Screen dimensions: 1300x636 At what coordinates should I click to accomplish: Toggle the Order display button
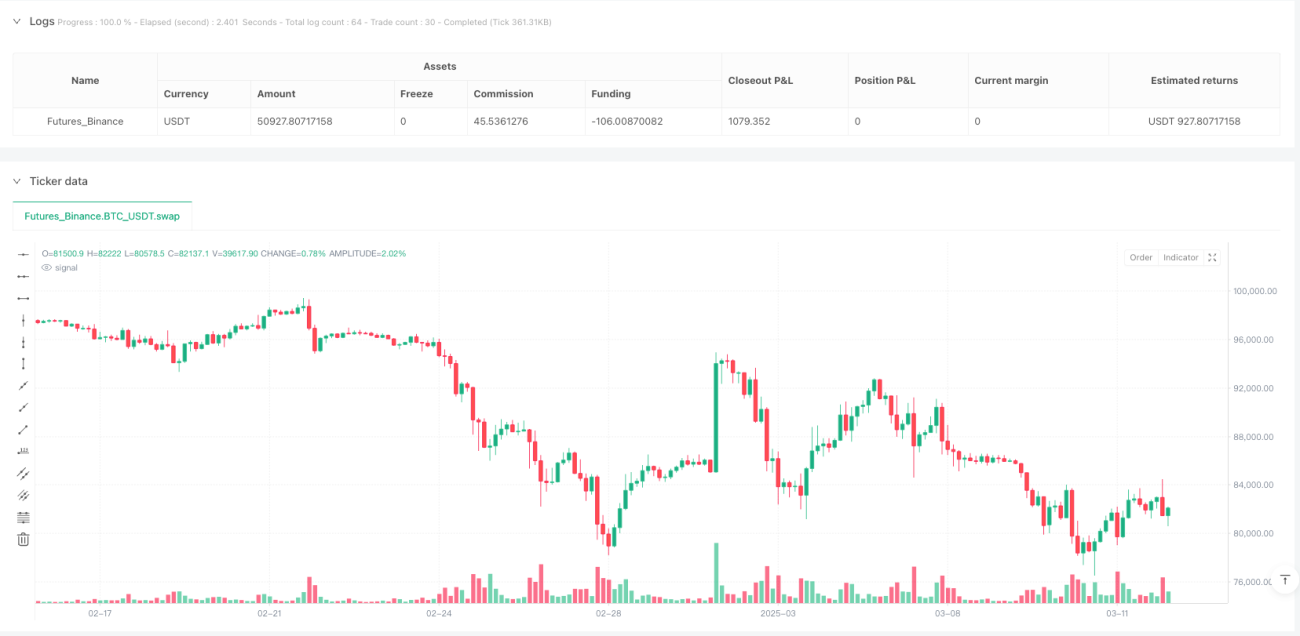pyautogui.click(x=1141, y=257)
